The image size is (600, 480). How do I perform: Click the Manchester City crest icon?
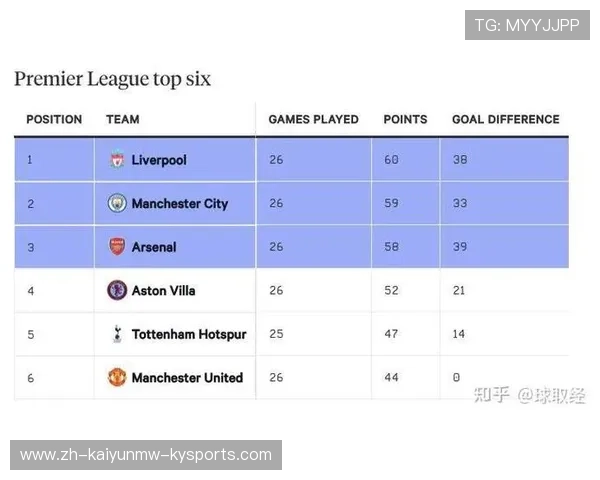coord(117,203)
